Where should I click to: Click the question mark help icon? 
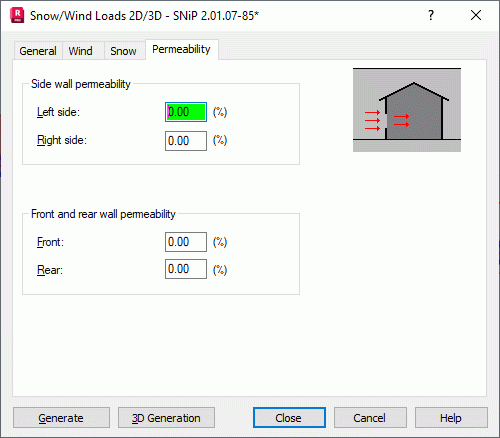pos(431,15)
